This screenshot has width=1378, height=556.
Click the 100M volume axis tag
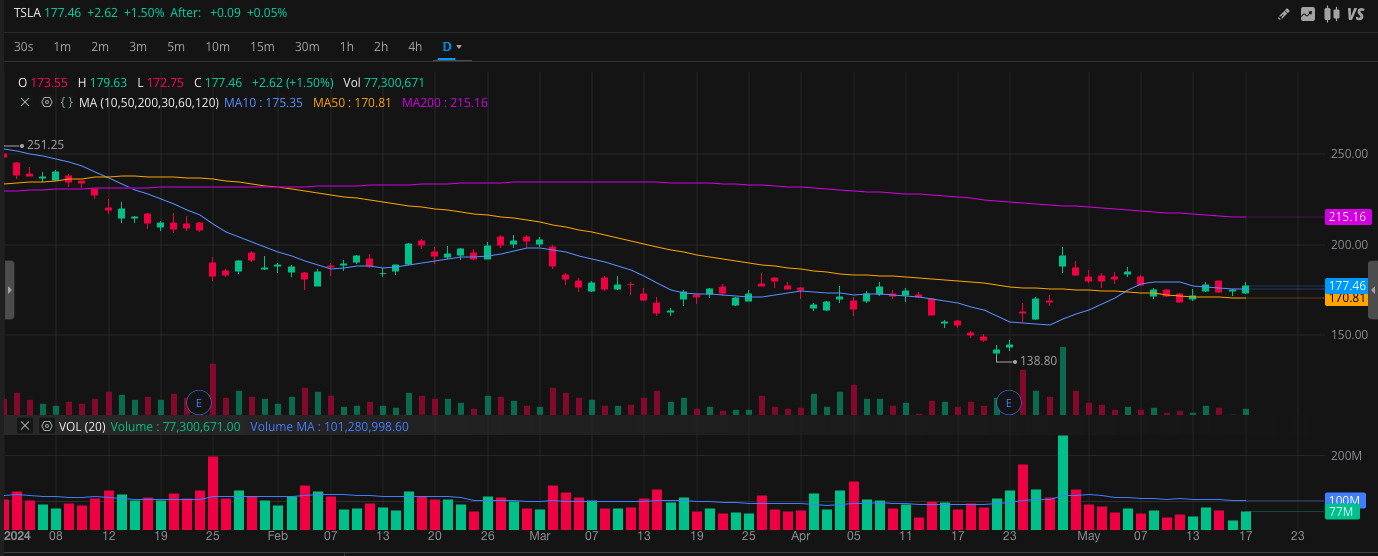[x=1346, y=500]
